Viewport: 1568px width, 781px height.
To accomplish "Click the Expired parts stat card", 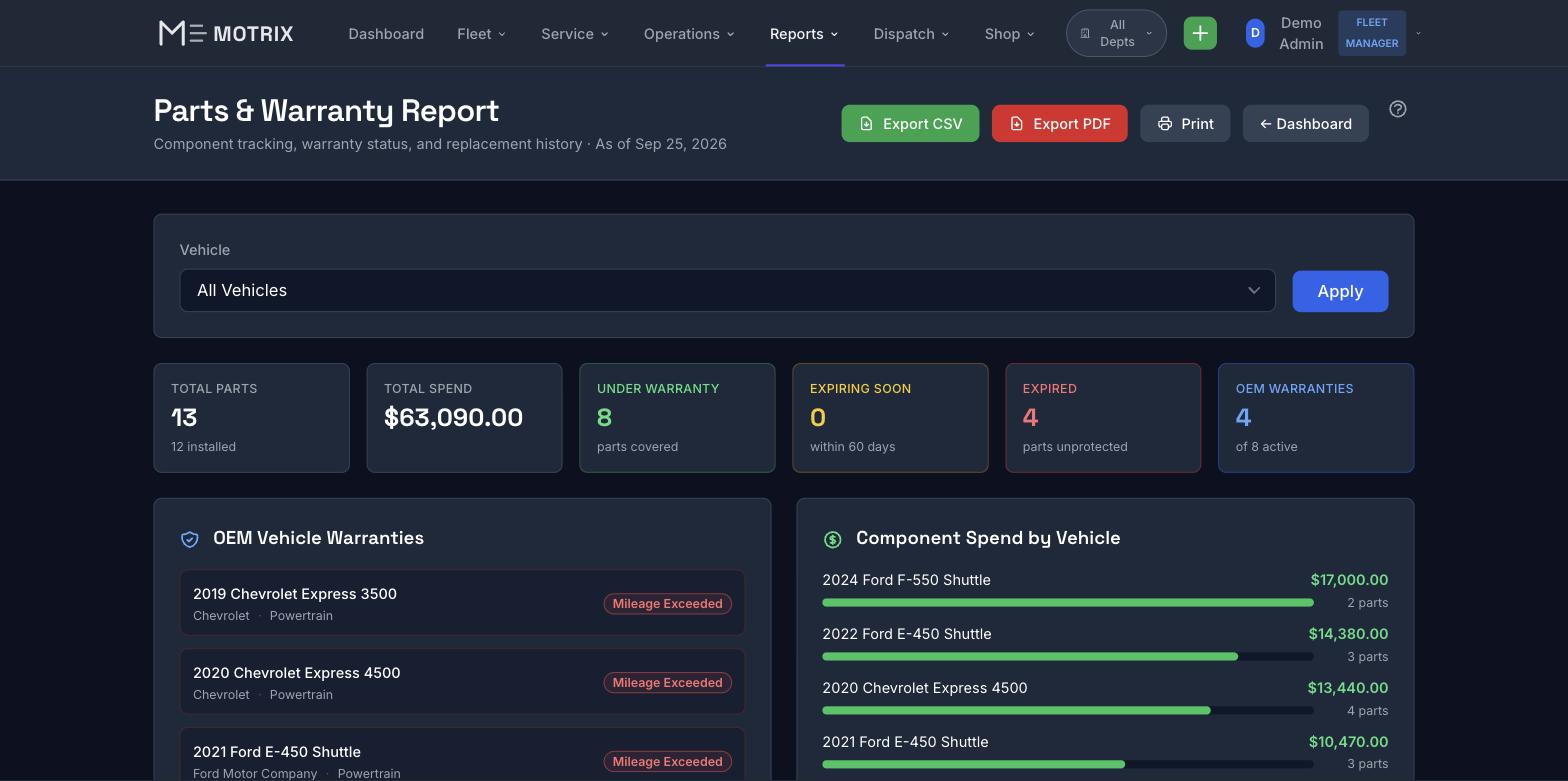I will 1103,418.
